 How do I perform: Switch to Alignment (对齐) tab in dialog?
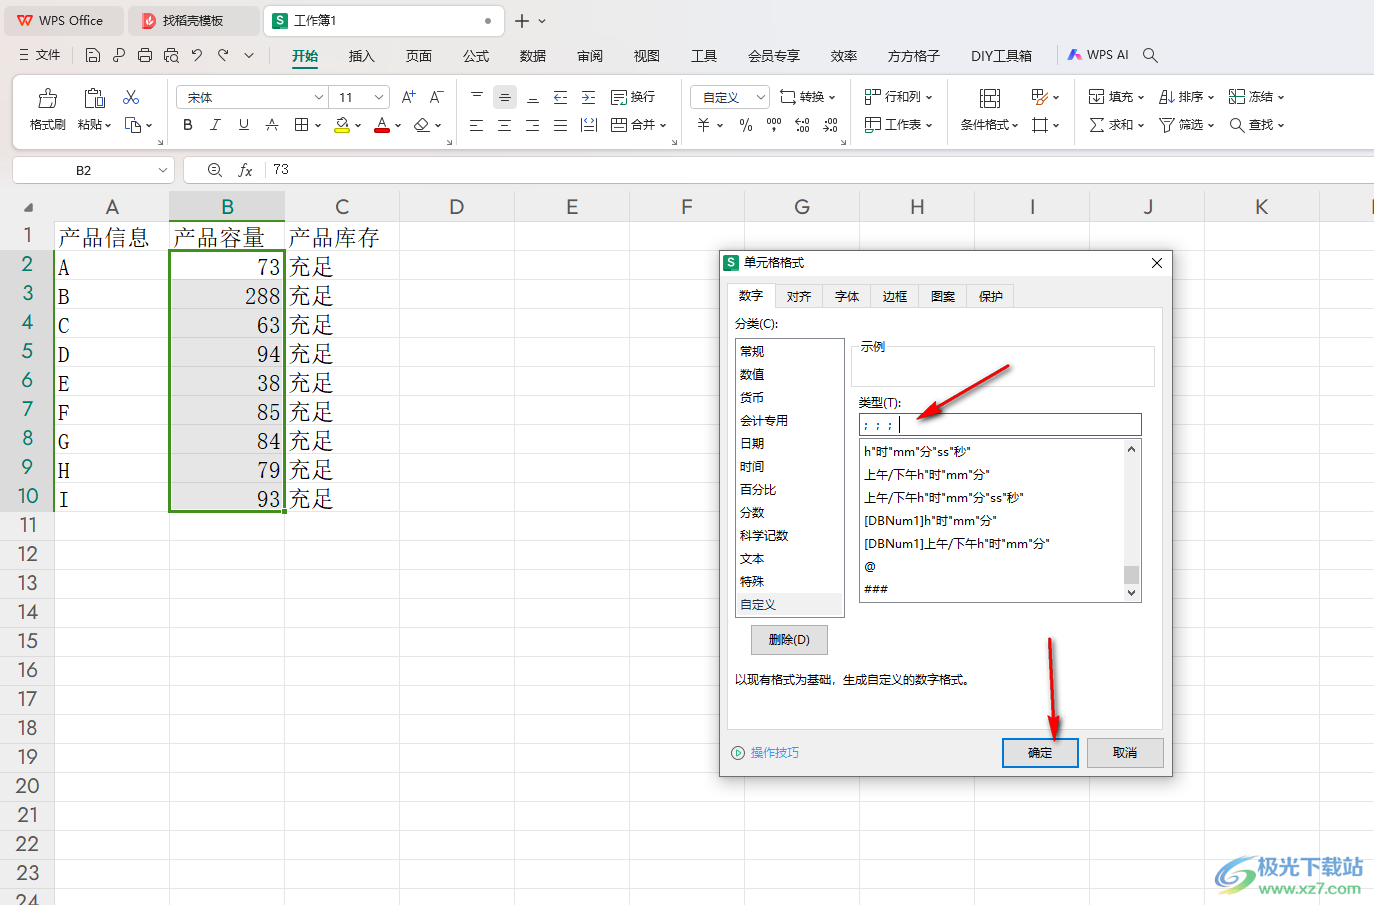[799, 296]
